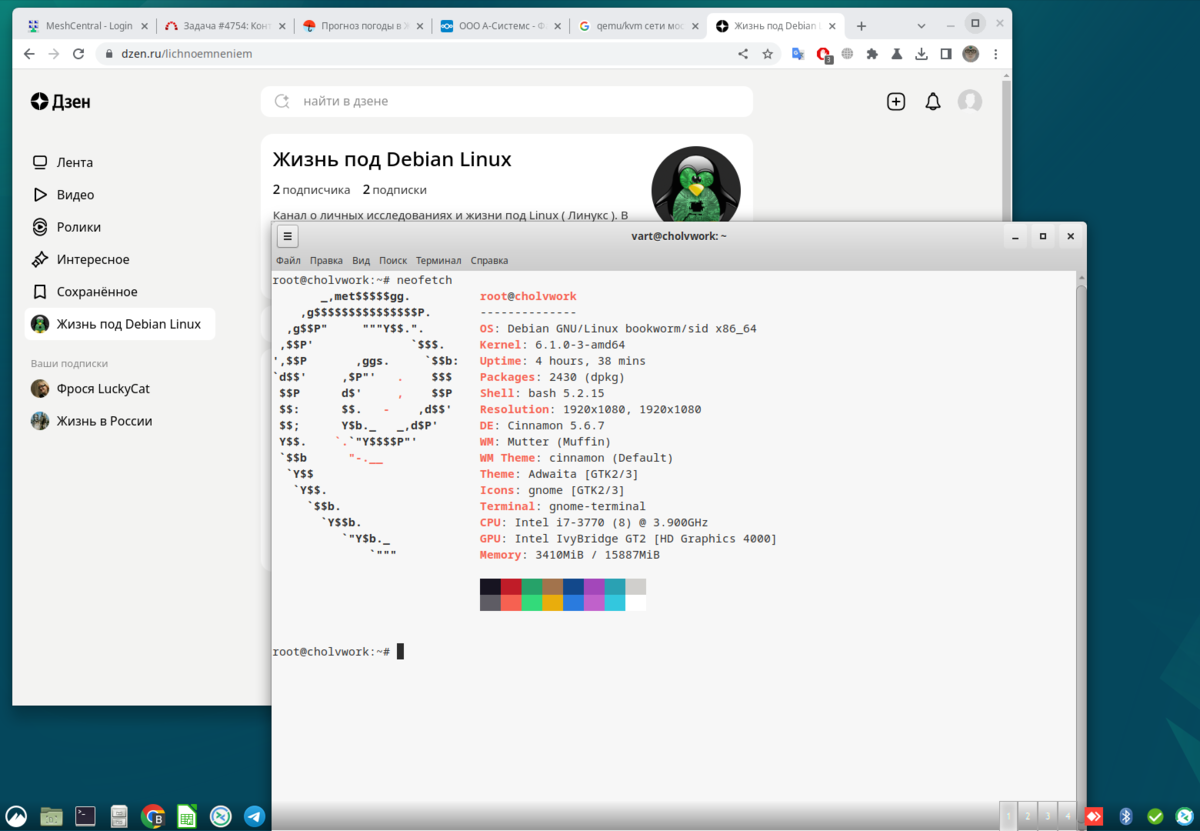Open terminal Вид menu
Viewport: 1200px width, 831px height.
(361, 260)
